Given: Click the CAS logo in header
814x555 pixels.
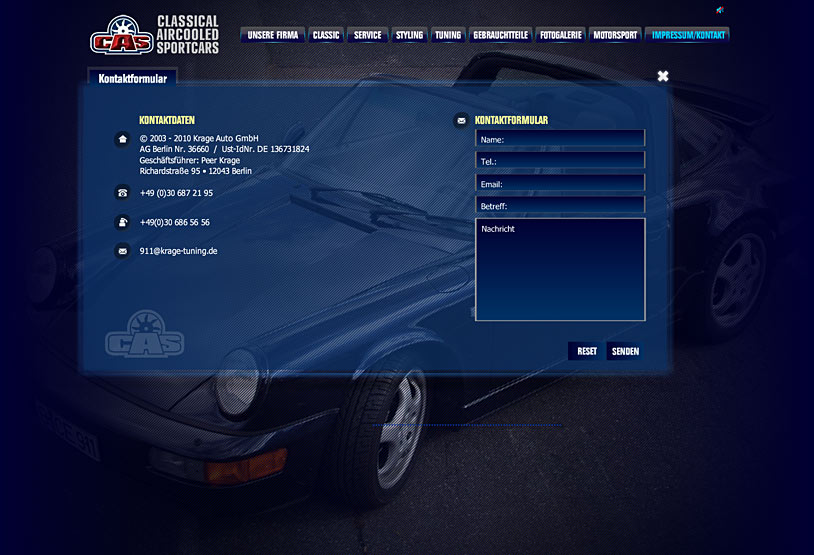Looking at the screenshot, I should pyautogui.click(x=121, y=36).
